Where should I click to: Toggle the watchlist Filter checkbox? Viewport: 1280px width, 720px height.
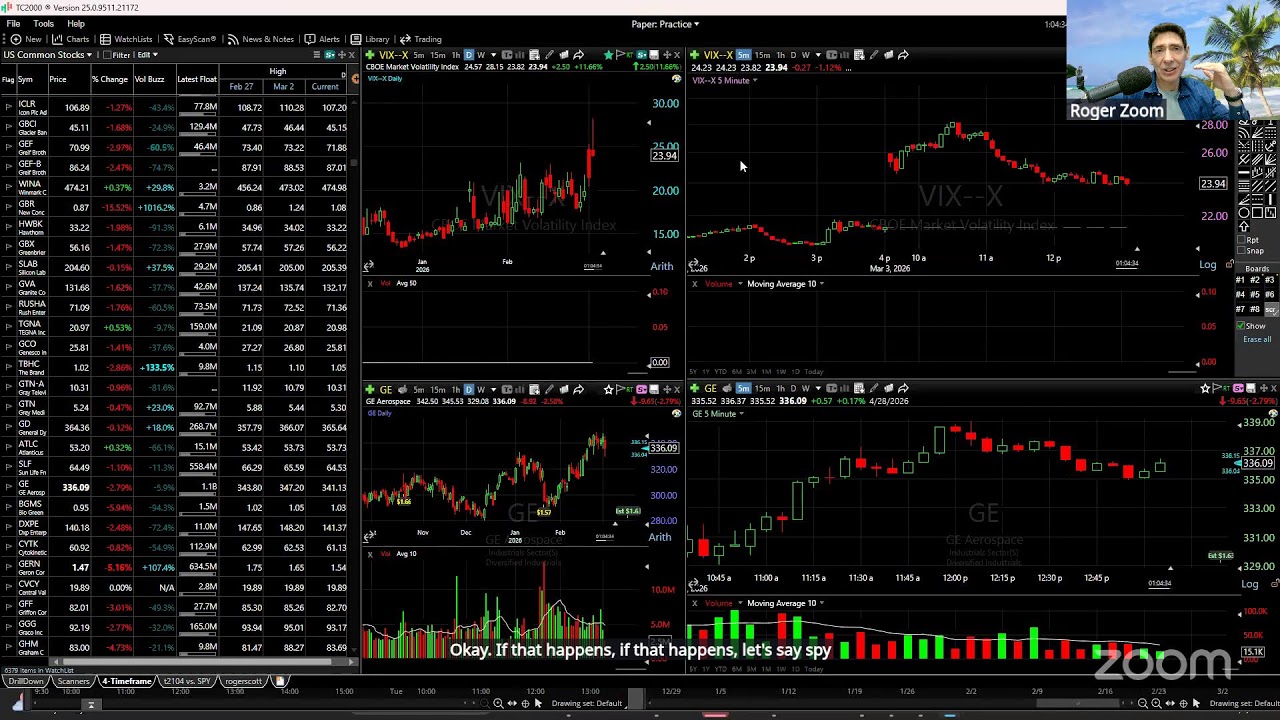tap(106, 55)
